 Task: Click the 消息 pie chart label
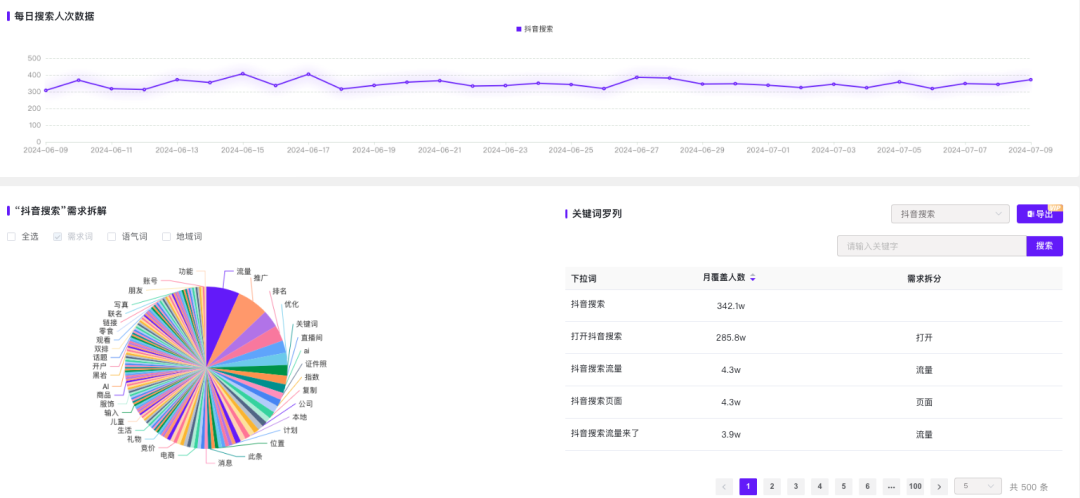tap(225, 463)
